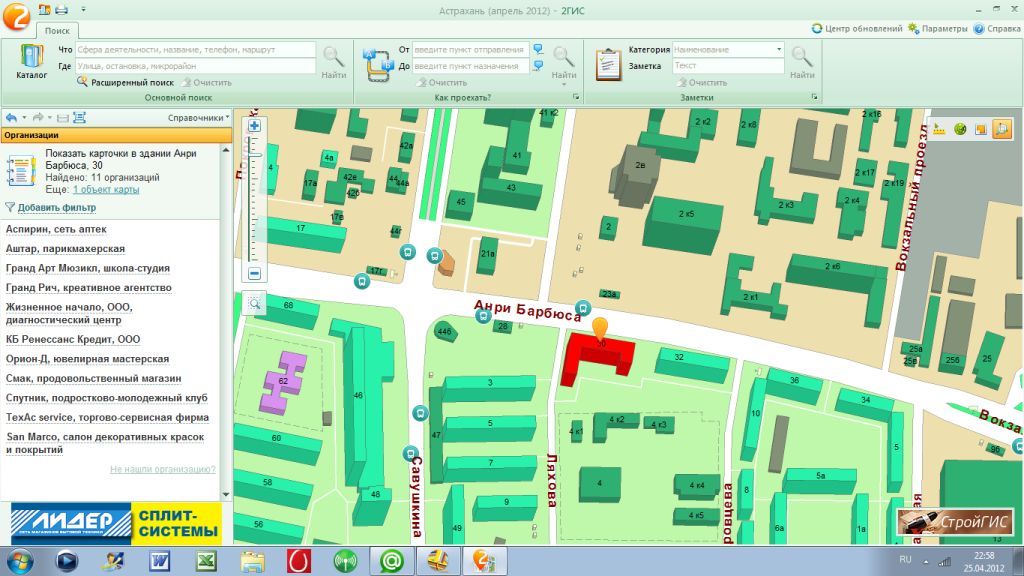Open Центр обновлений

tap(857, 29)
